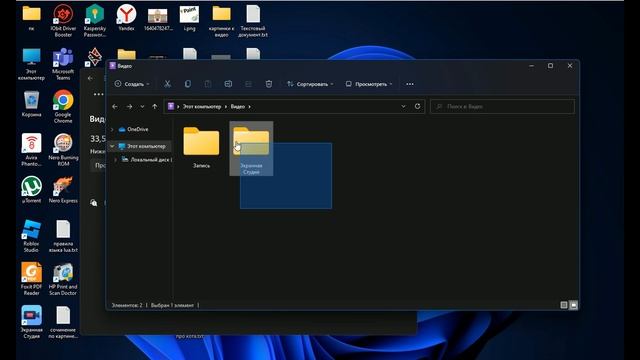Click the Share icon in Explorer toolbar
Image resolution: width=640 pixels, height=360 pixels.
[x=248, y=84]
